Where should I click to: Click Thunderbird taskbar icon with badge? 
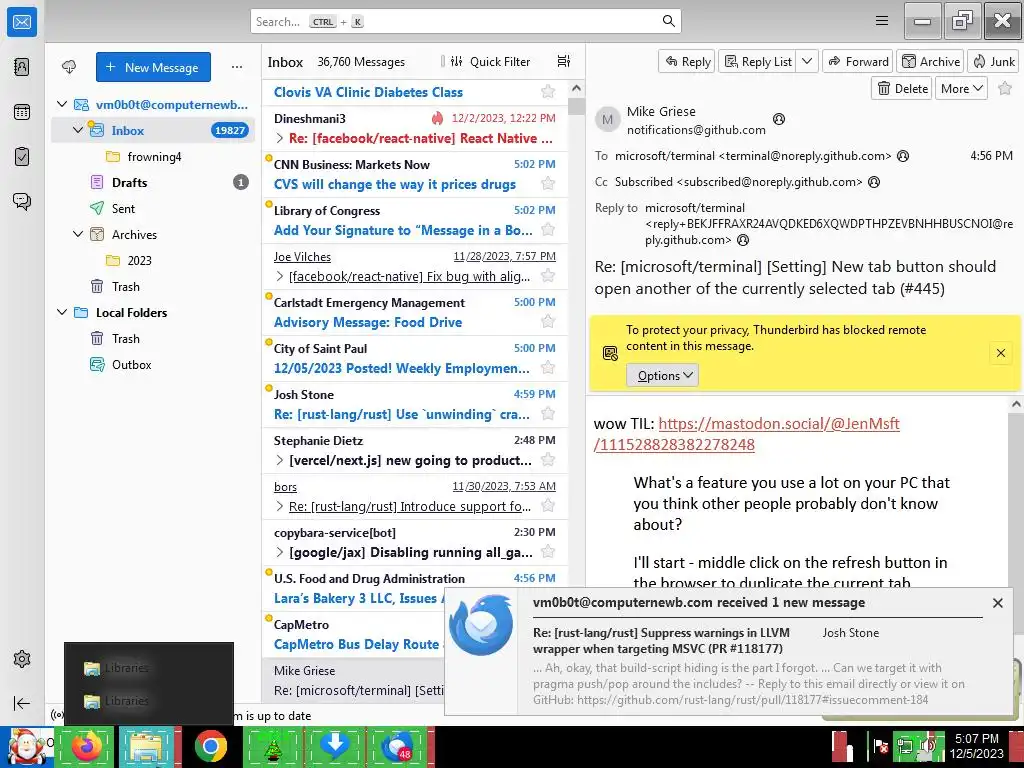[x=397, y=746]
